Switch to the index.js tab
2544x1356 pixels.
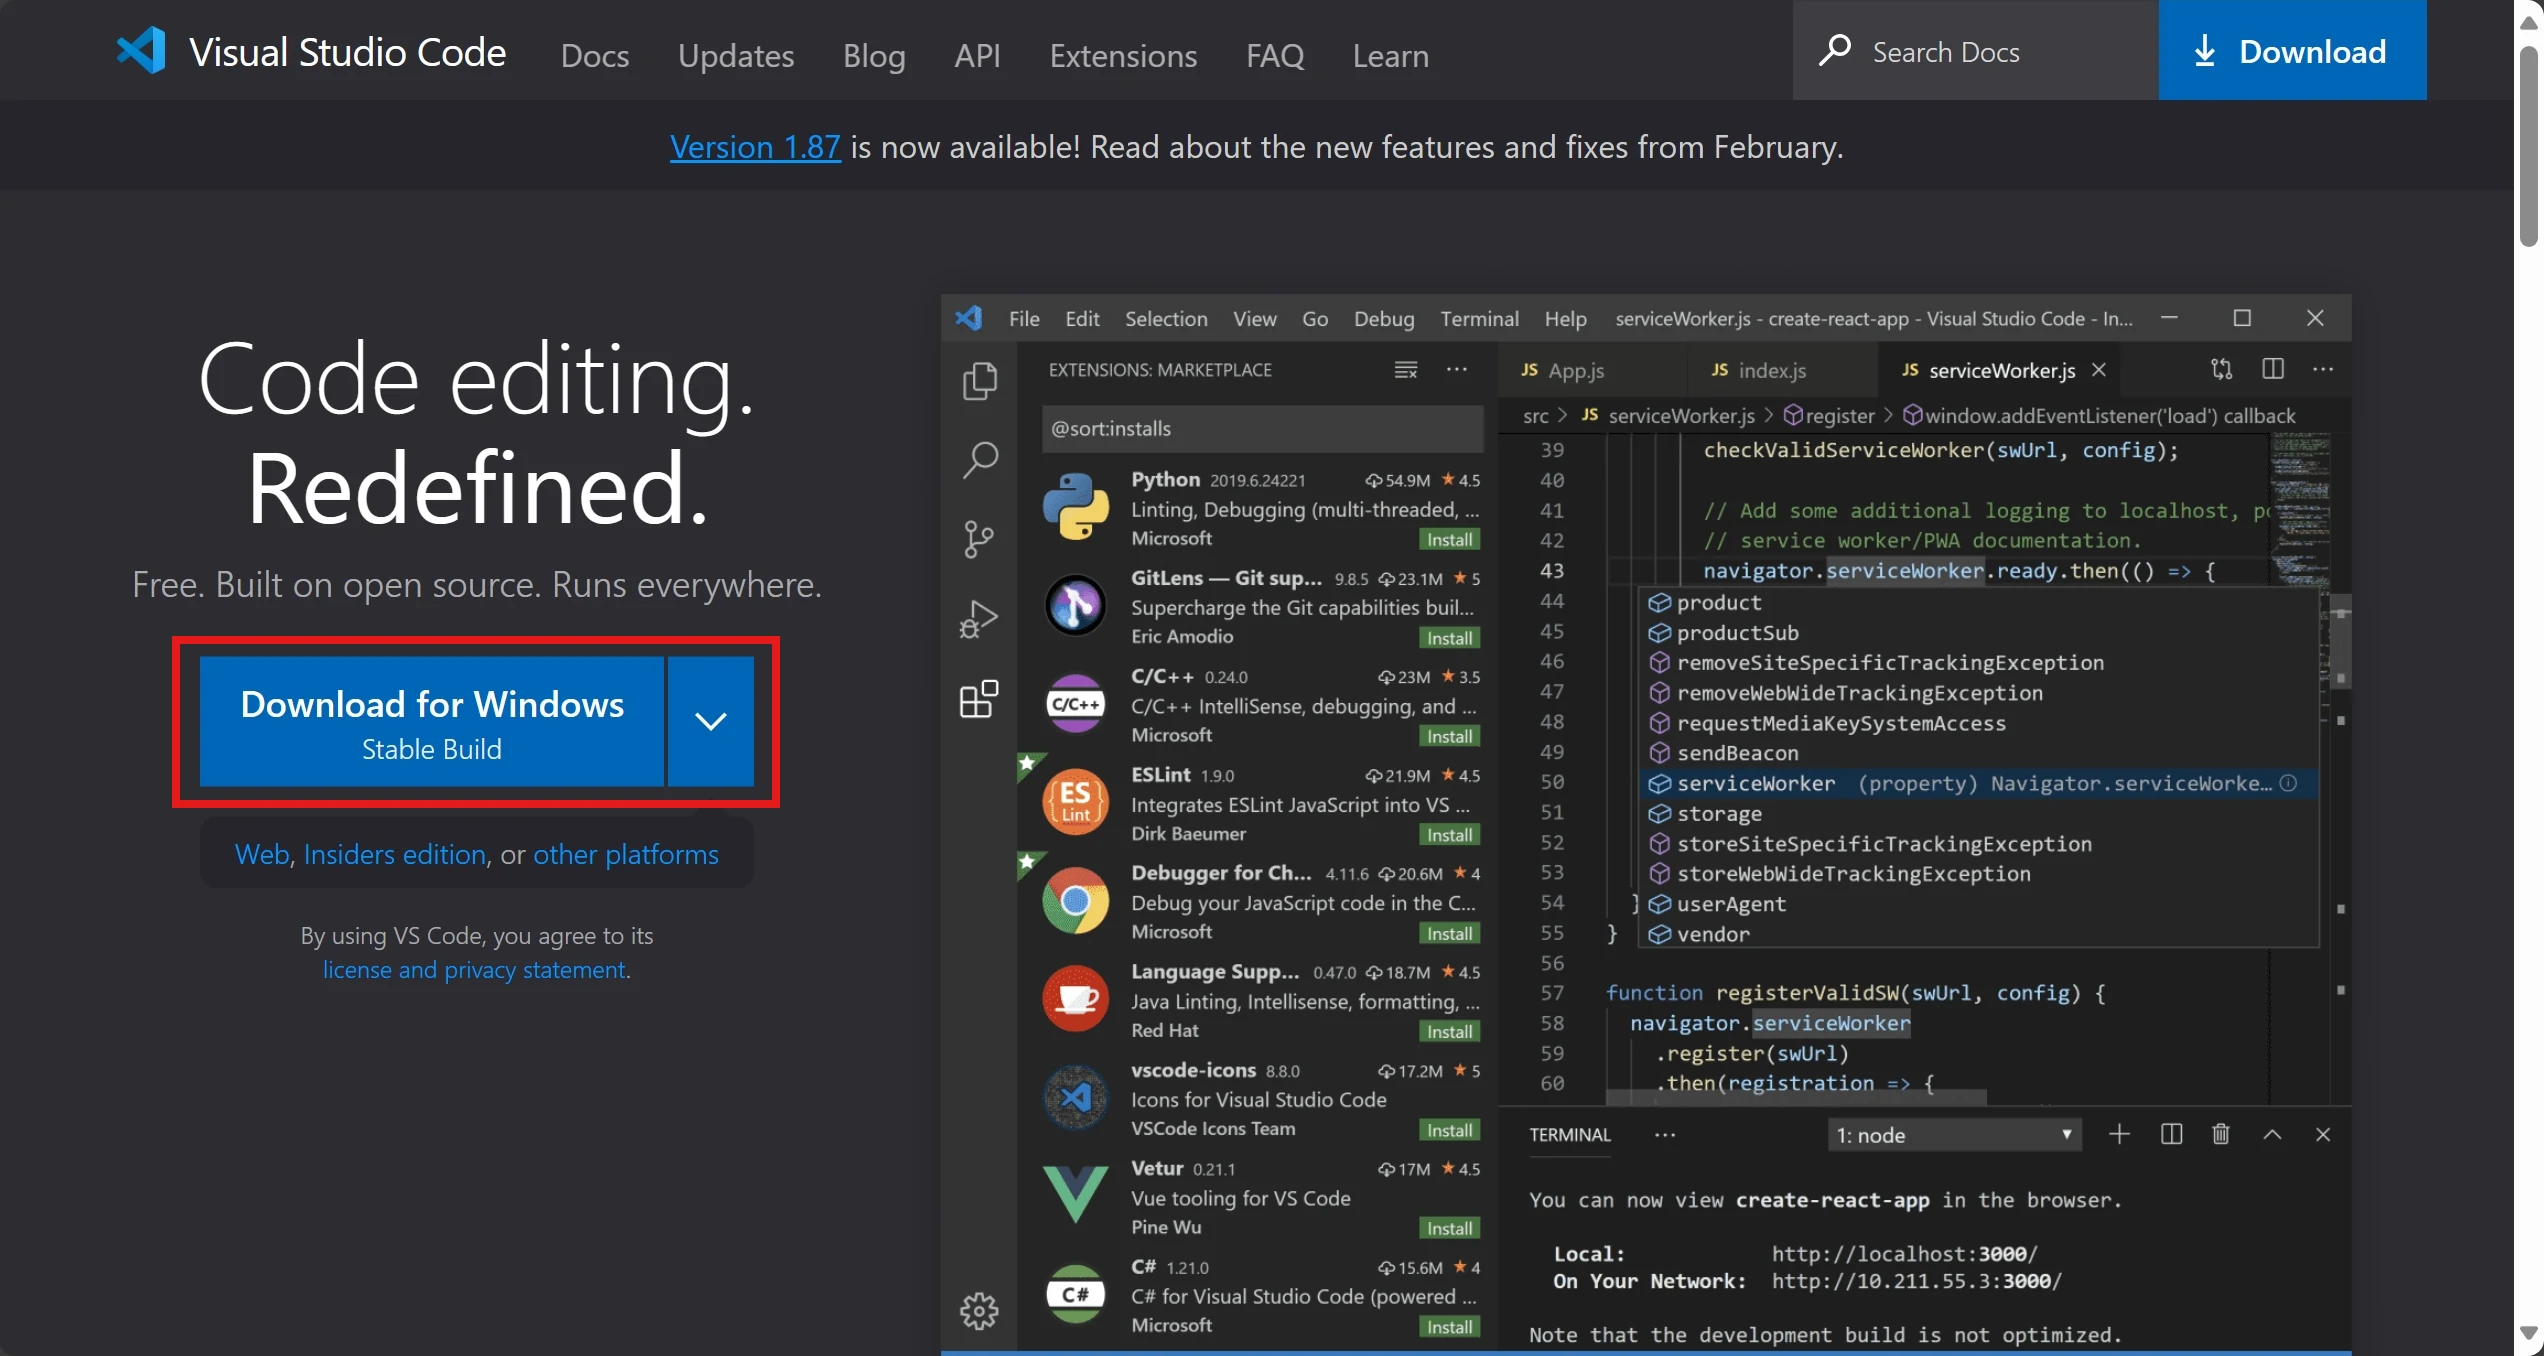pyautogui.click(x=1782, y=370)
